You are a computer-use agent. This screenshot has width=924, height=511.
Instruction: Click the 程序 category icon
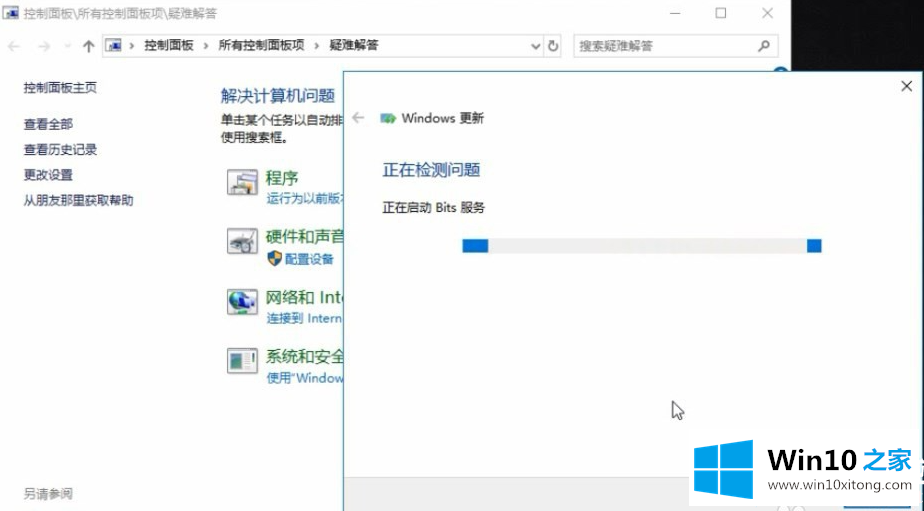pyautogui.click(x=242, y=183)
